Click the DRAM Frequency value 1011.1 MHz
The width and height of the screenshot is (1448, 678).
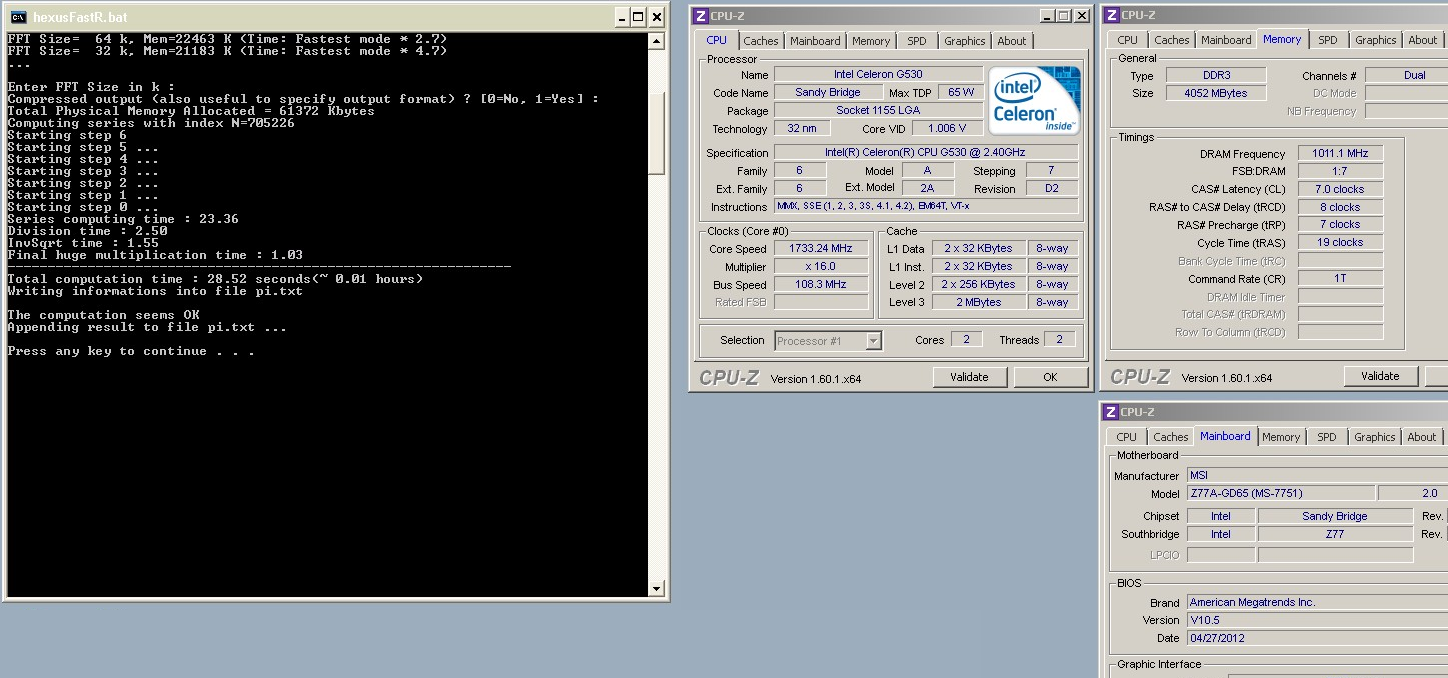tap(1340, 153)
